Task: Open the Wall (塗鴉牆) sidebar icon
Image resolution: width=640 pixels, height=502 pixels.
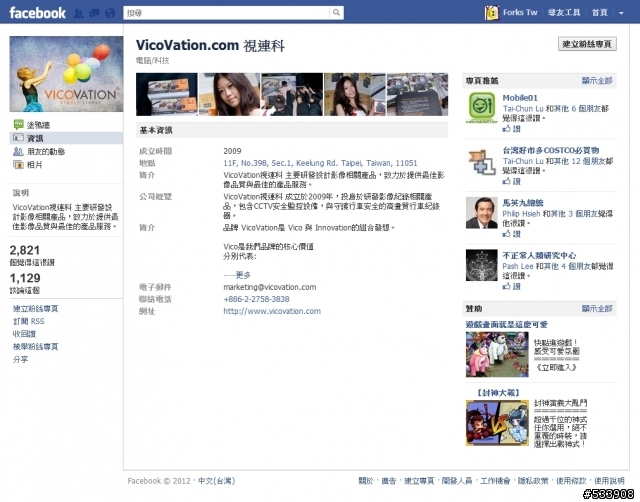Action: [18, 124]
